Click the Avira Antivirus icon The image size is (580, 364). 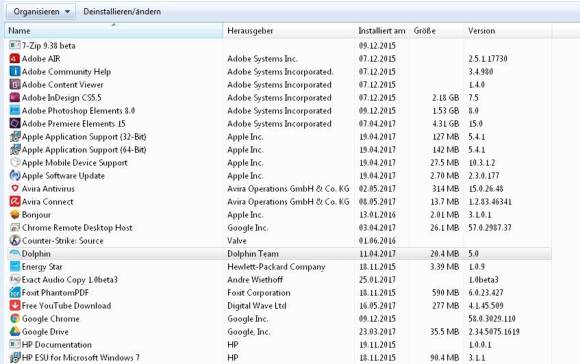pos(15,189)
